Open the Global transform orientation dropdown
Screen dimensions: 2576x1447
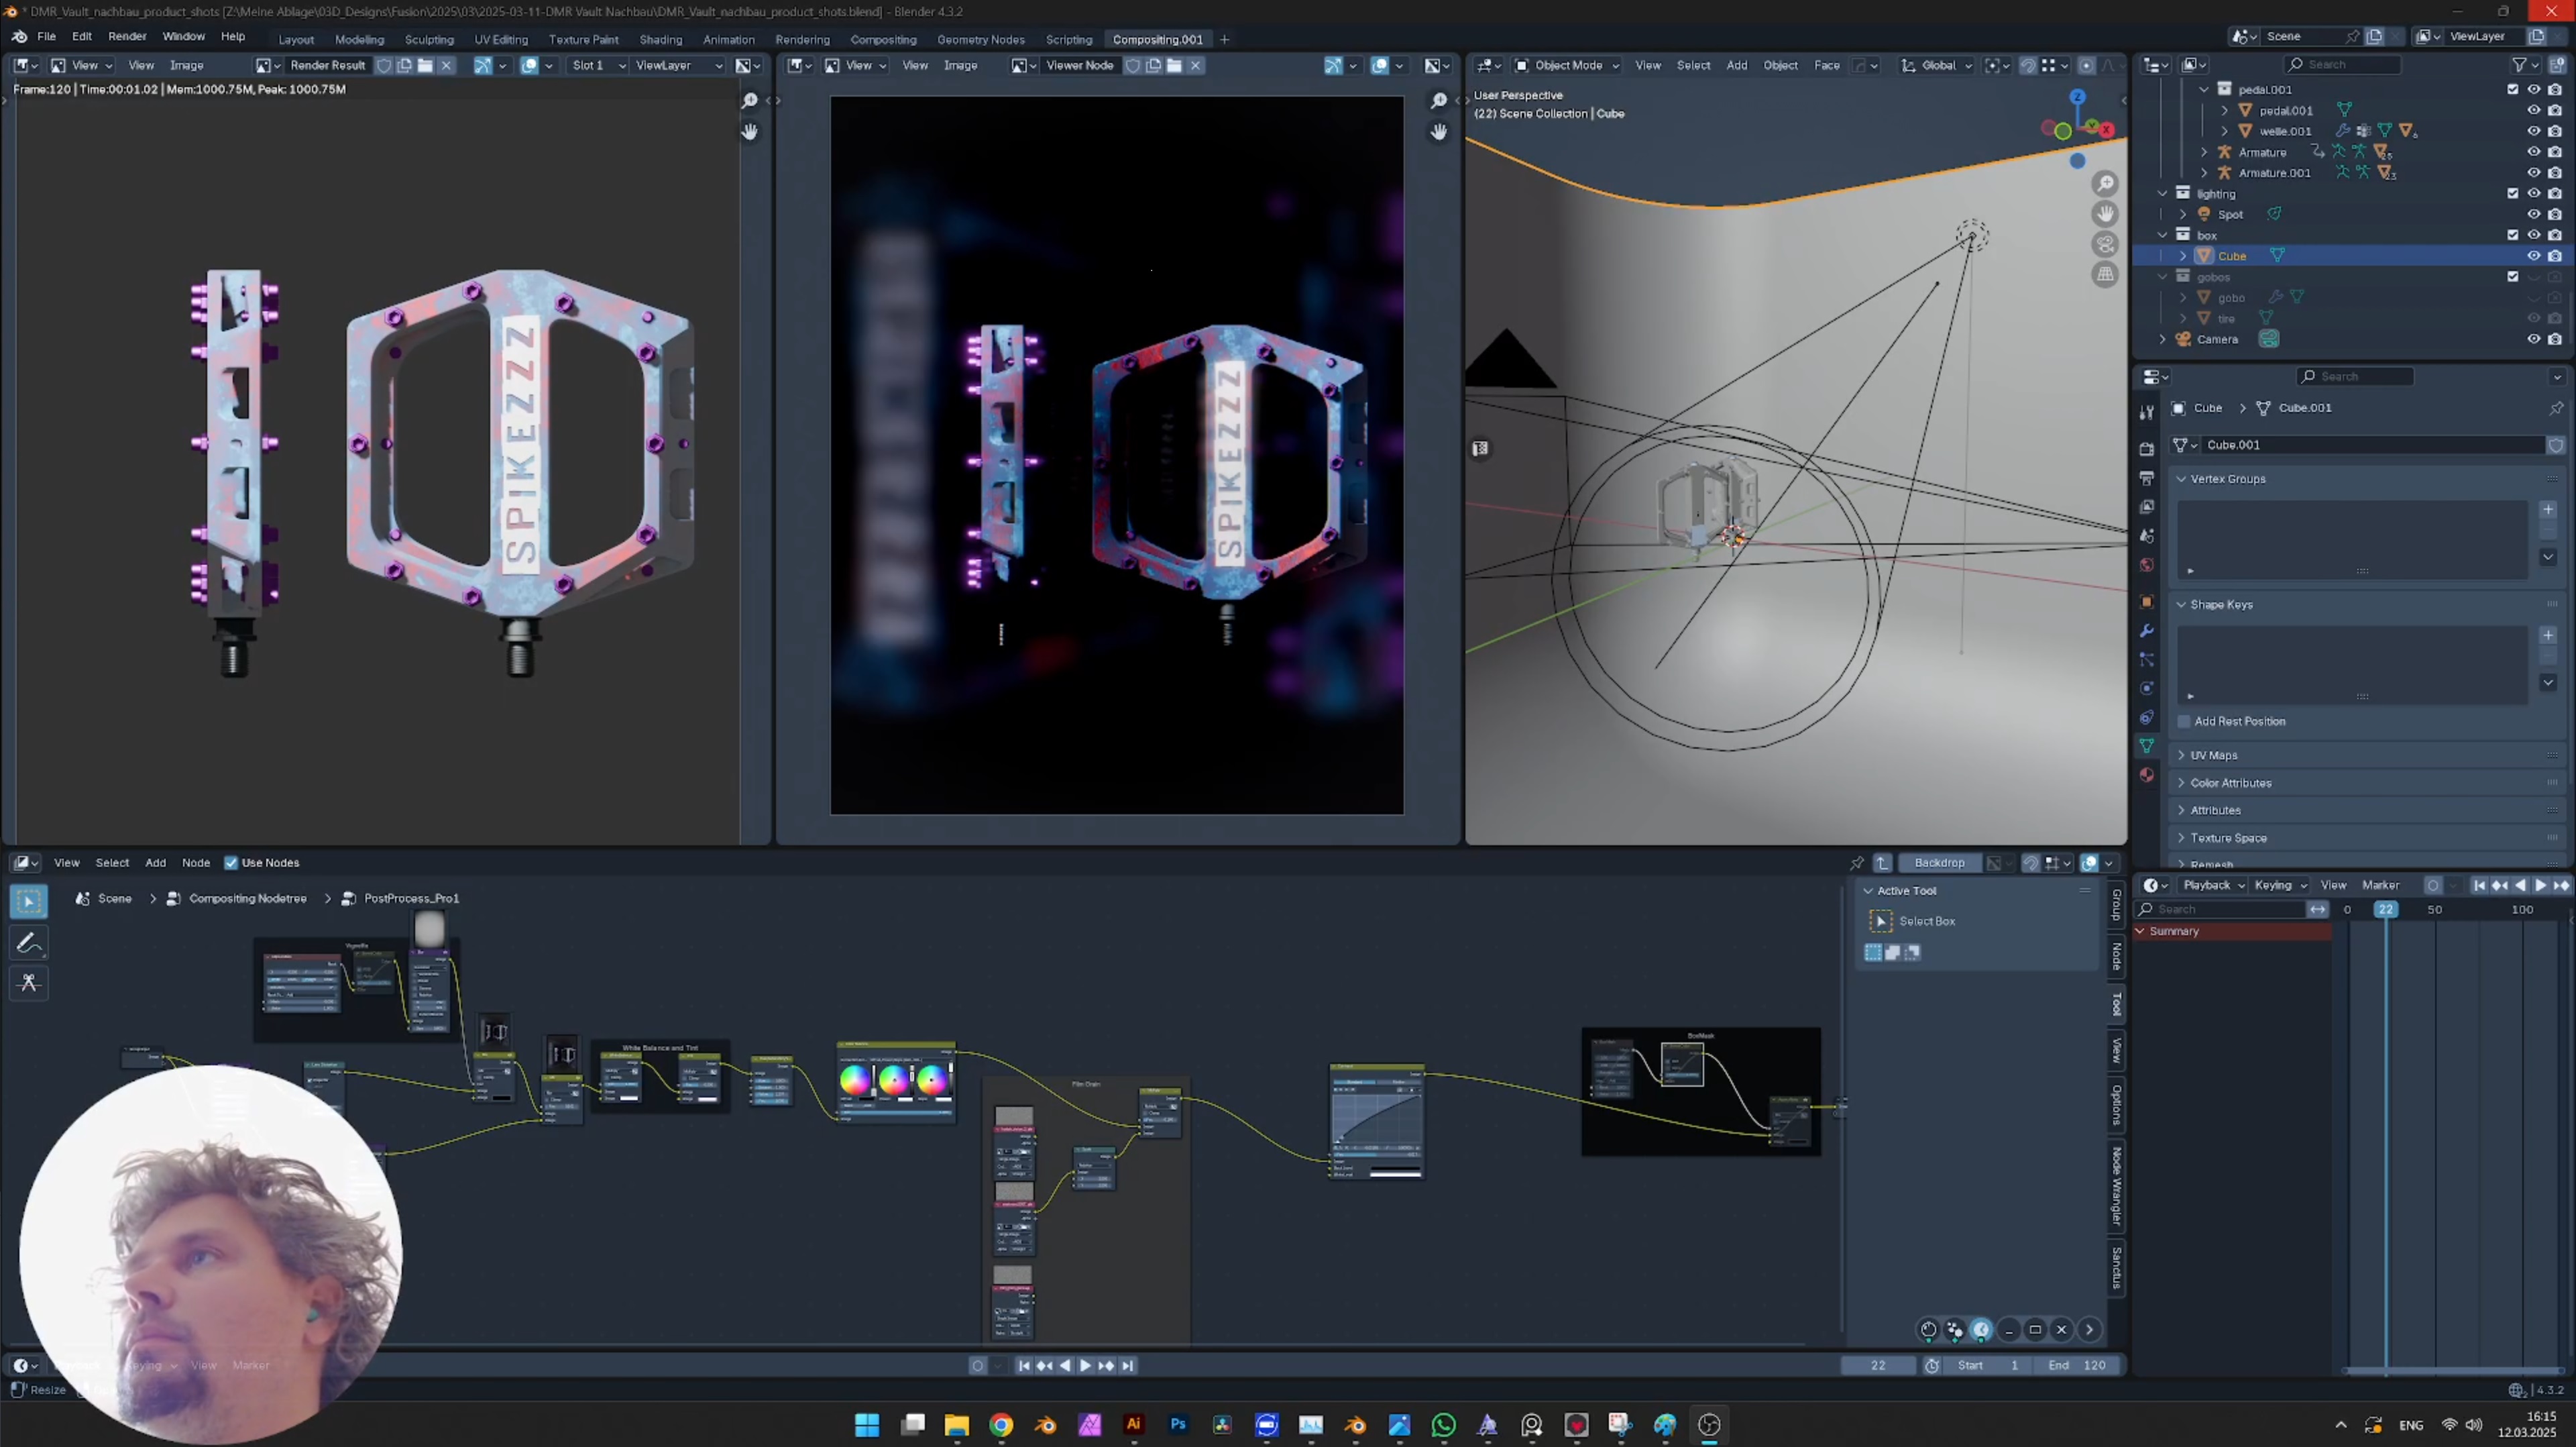[x=1937, y=66]
